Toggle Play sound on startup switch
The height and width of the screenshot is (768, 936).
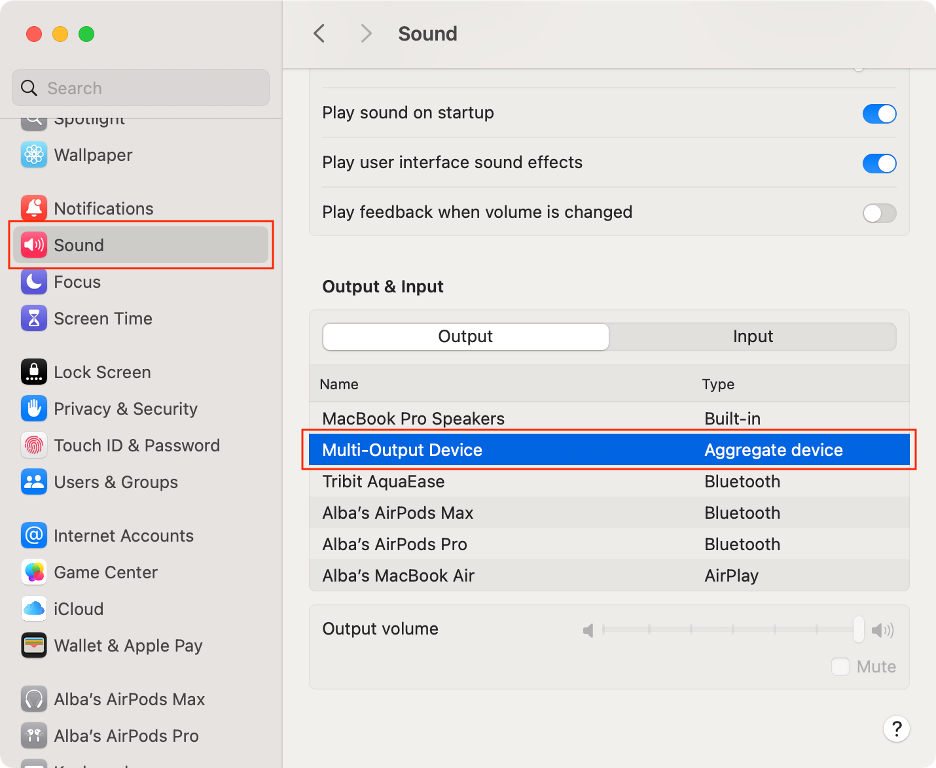click(879, 113)
